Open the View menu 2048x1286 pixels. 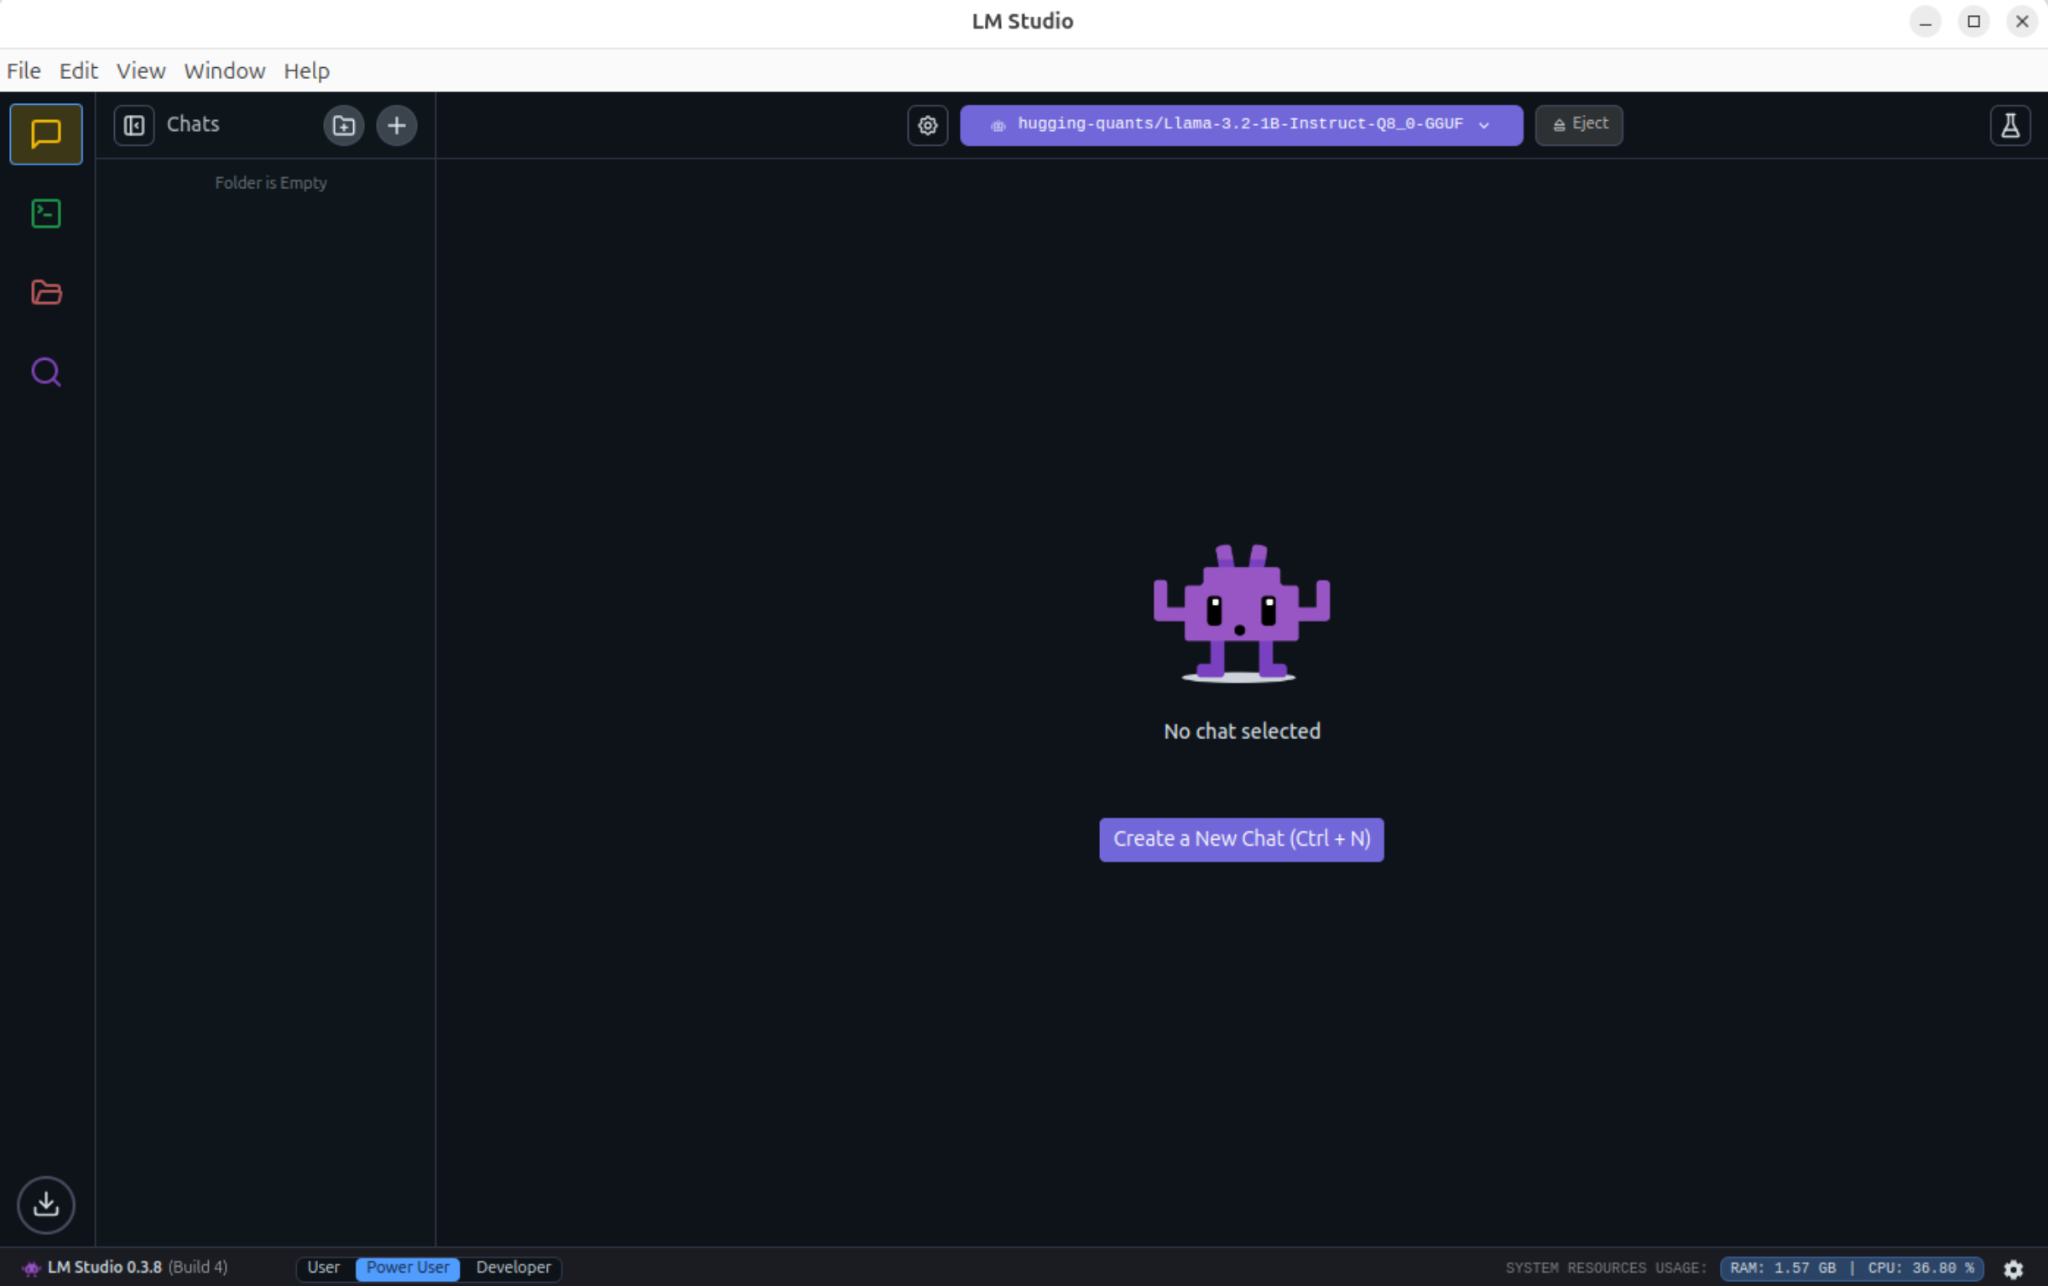[140, 71]
